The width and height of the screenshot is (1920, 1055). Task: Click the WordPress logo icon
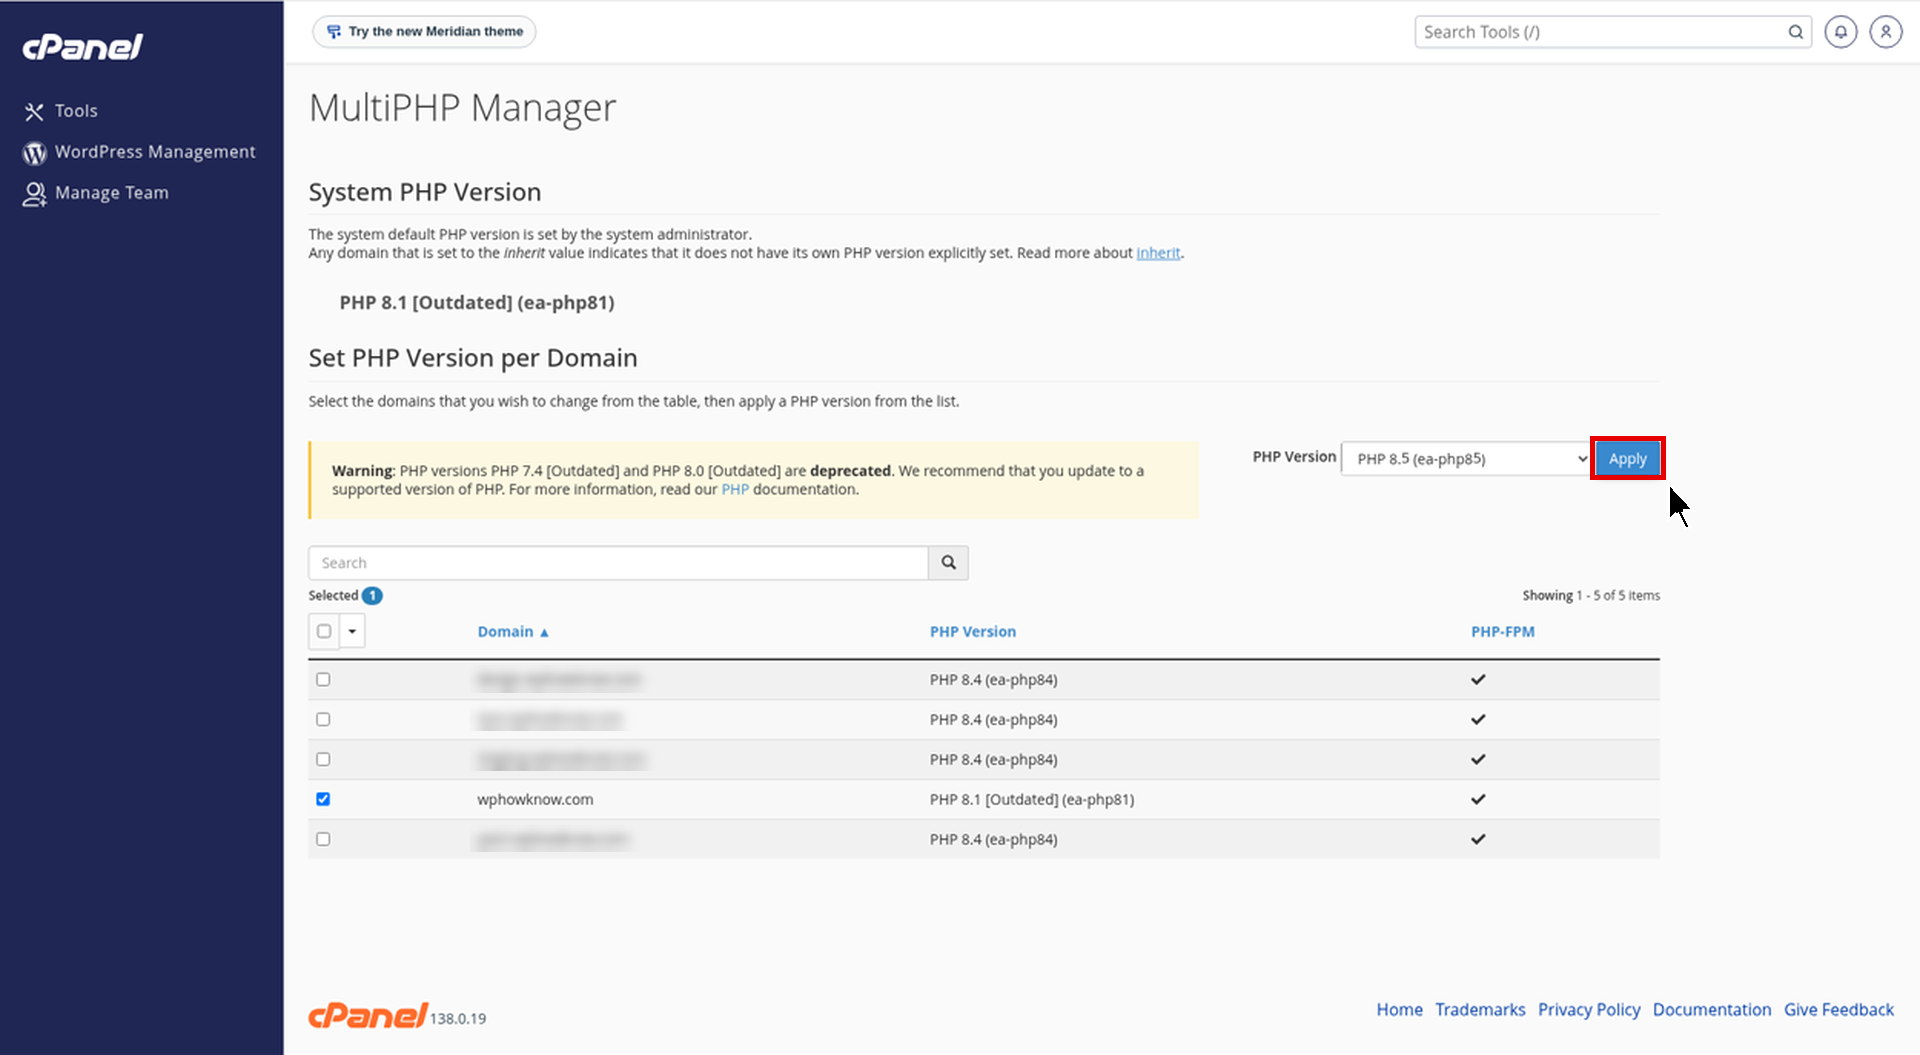[x=35, y=153]
